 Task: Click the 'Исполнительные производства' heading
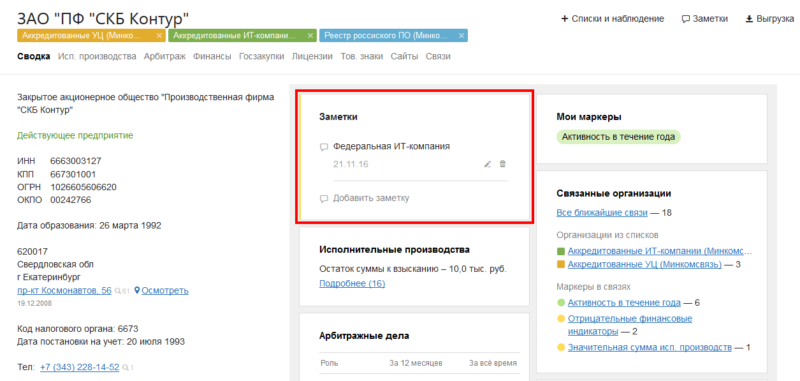coord(394,250)
